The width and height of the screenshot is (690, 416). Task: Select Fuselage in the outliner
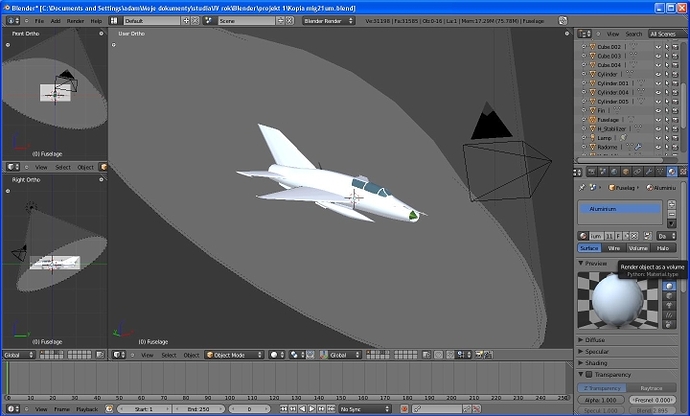pyautogui.click(x=608, y=120)
